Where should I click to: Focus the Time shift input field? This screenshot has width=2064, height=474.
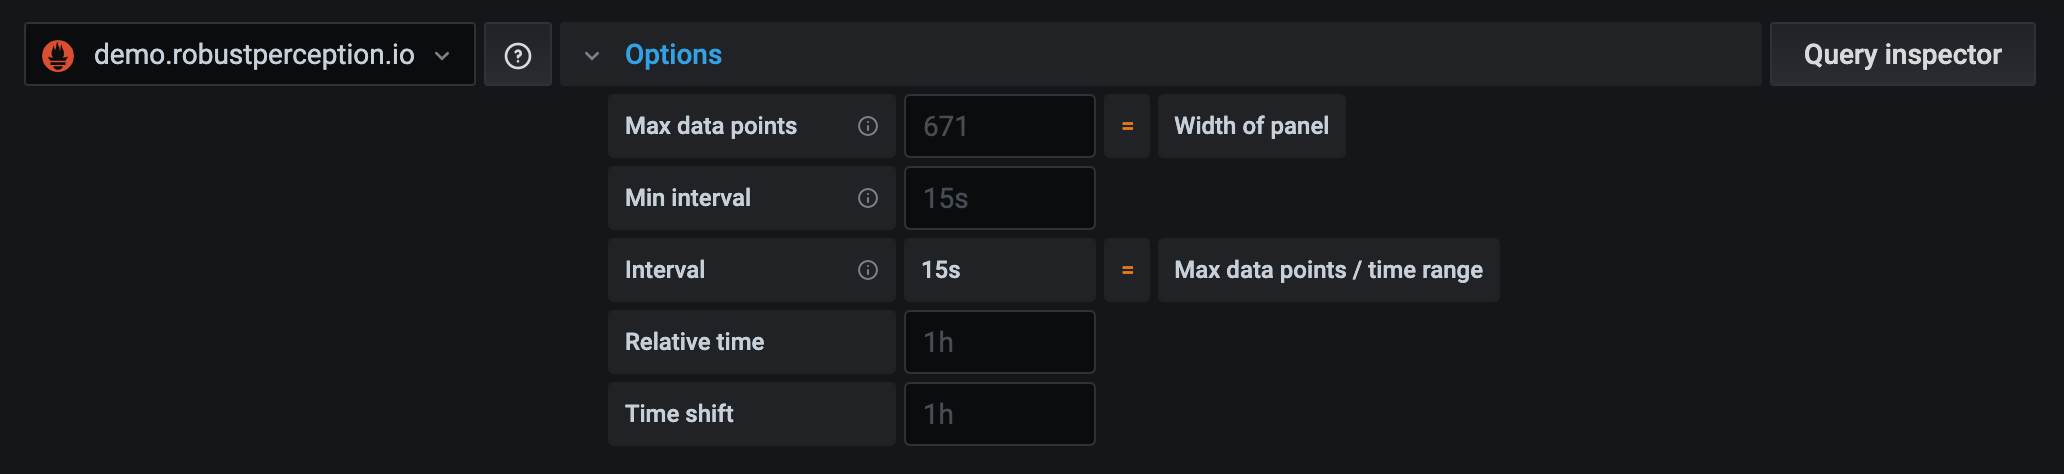[x=1000, y=414]
